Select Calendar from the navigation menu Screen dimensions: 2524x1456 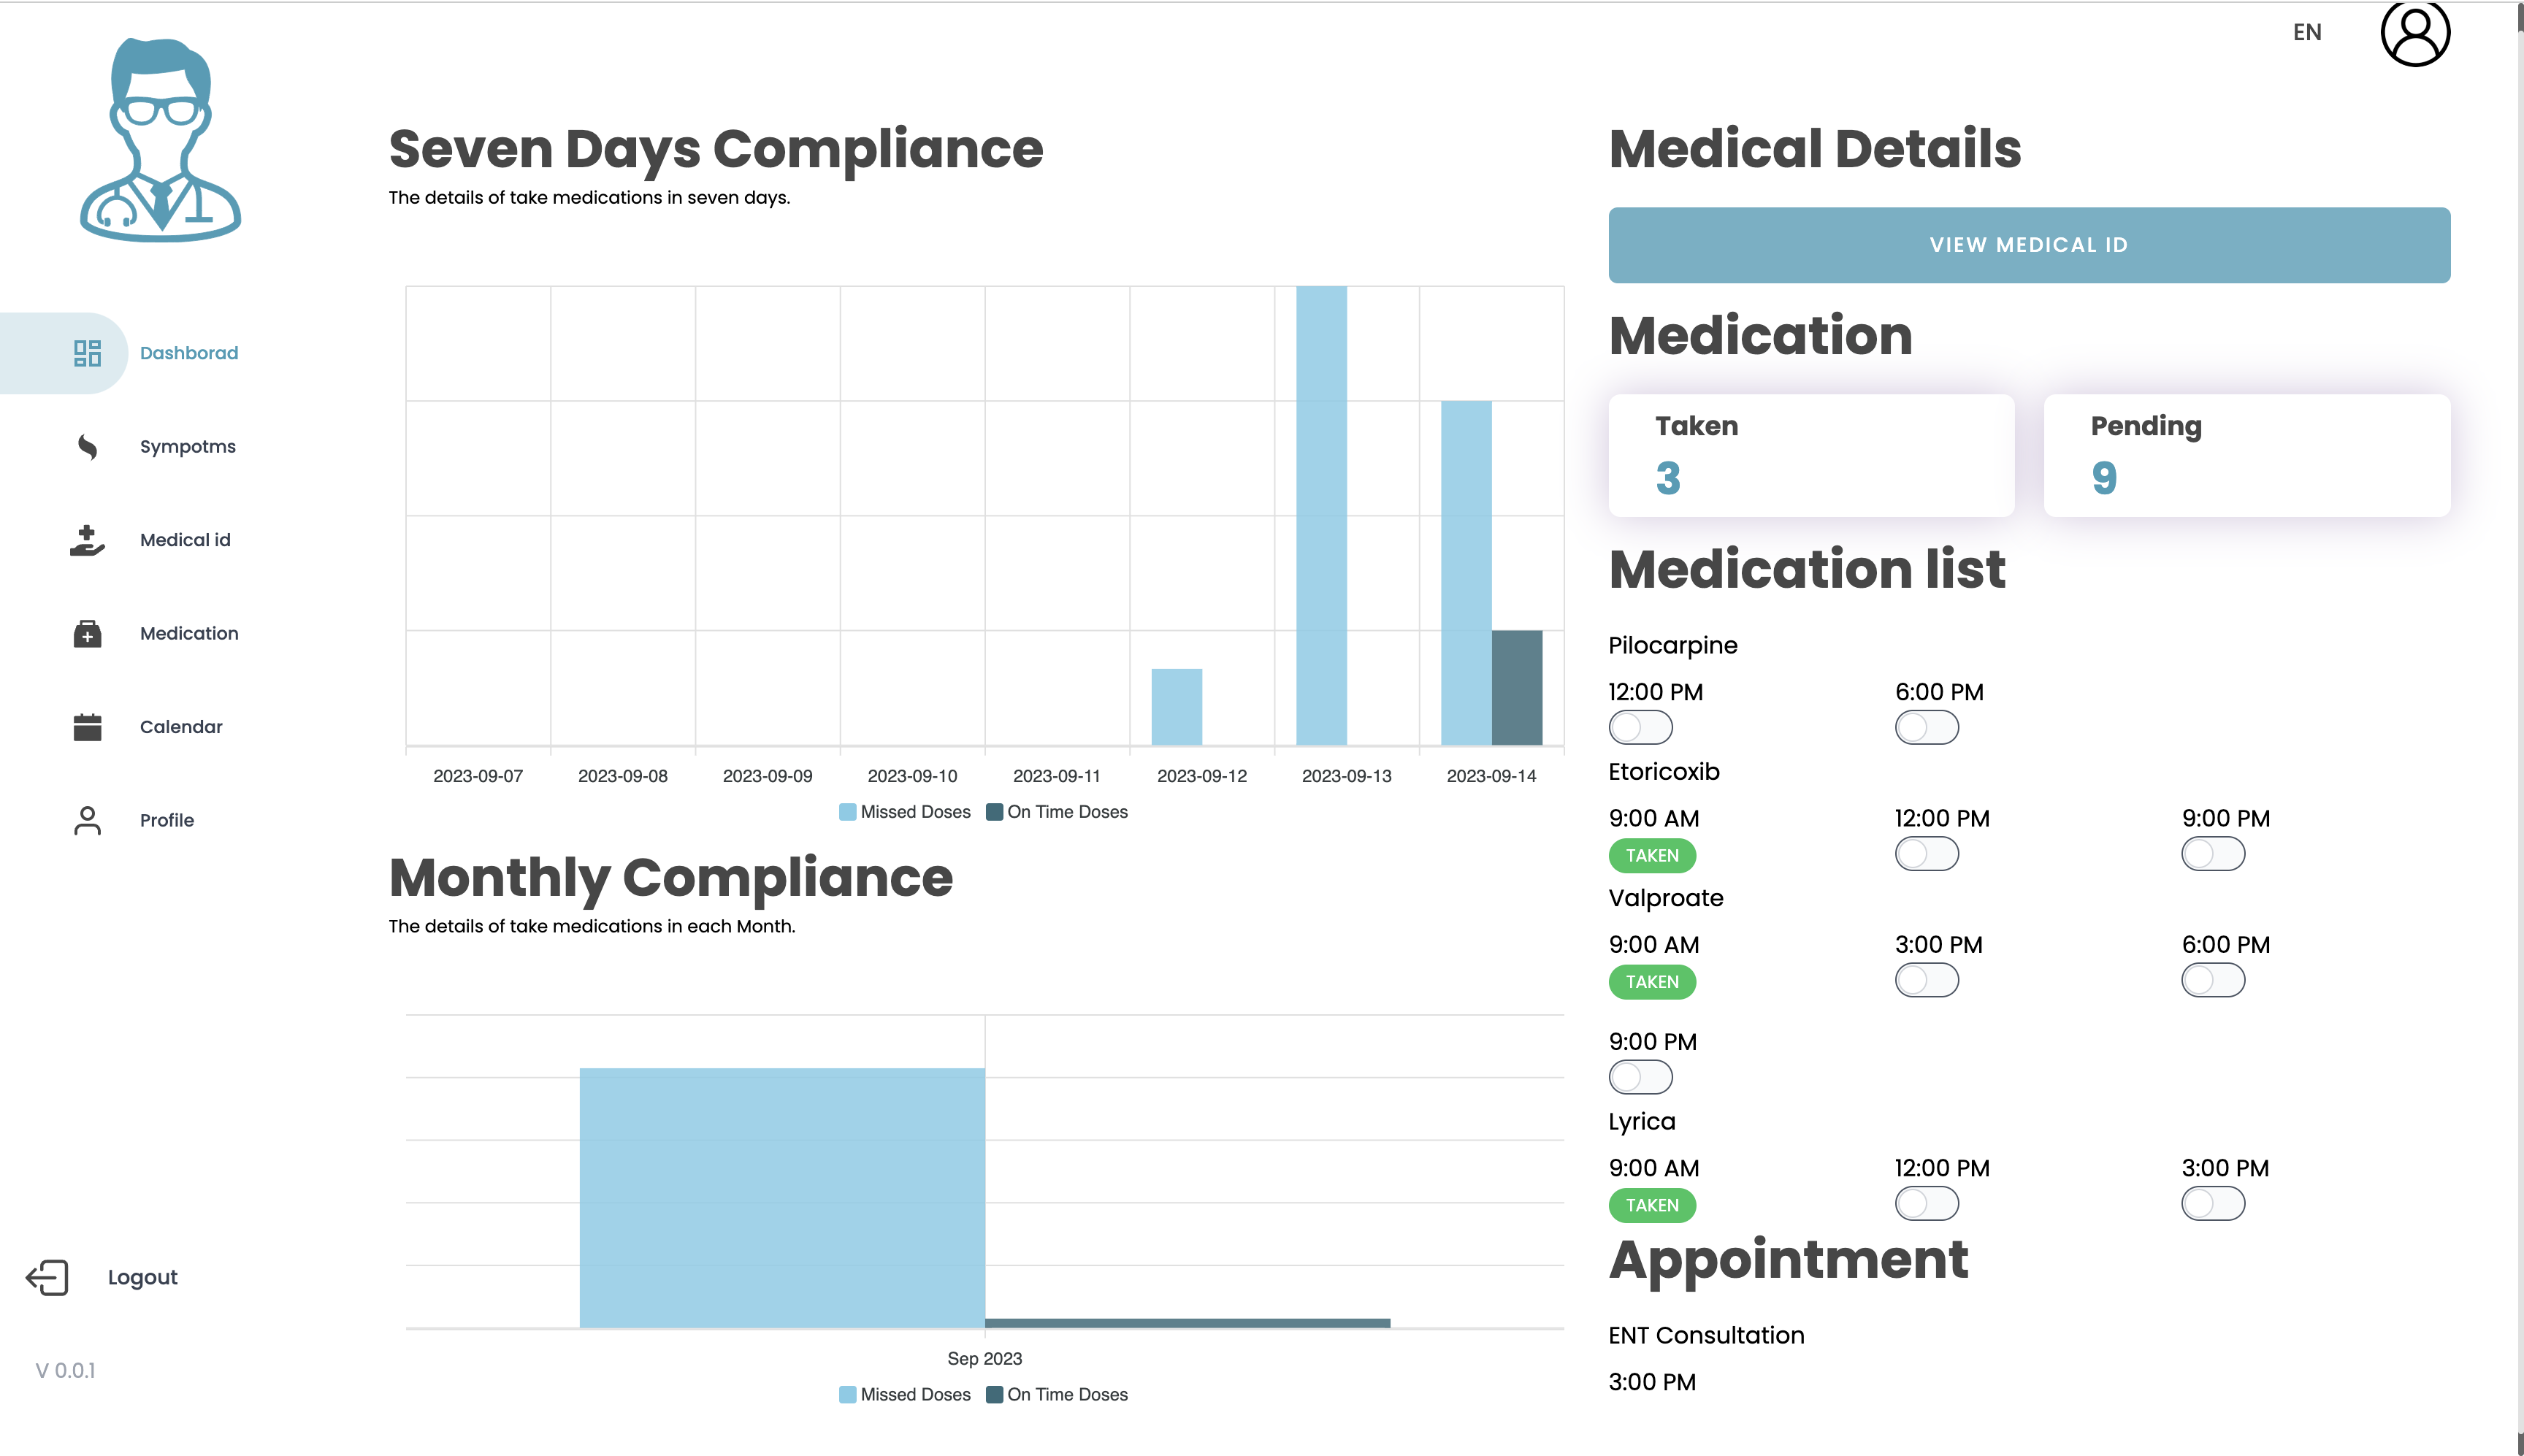(181, 726)
